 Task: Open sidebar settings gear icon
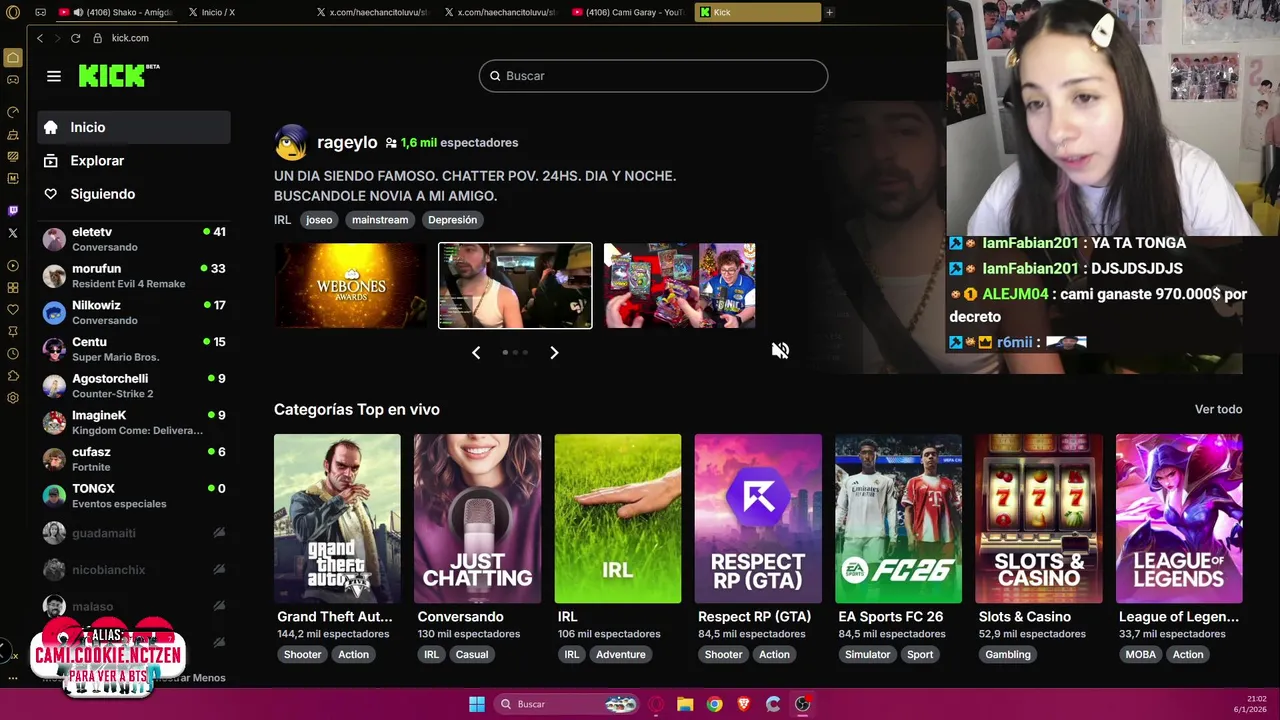(13, 397)
